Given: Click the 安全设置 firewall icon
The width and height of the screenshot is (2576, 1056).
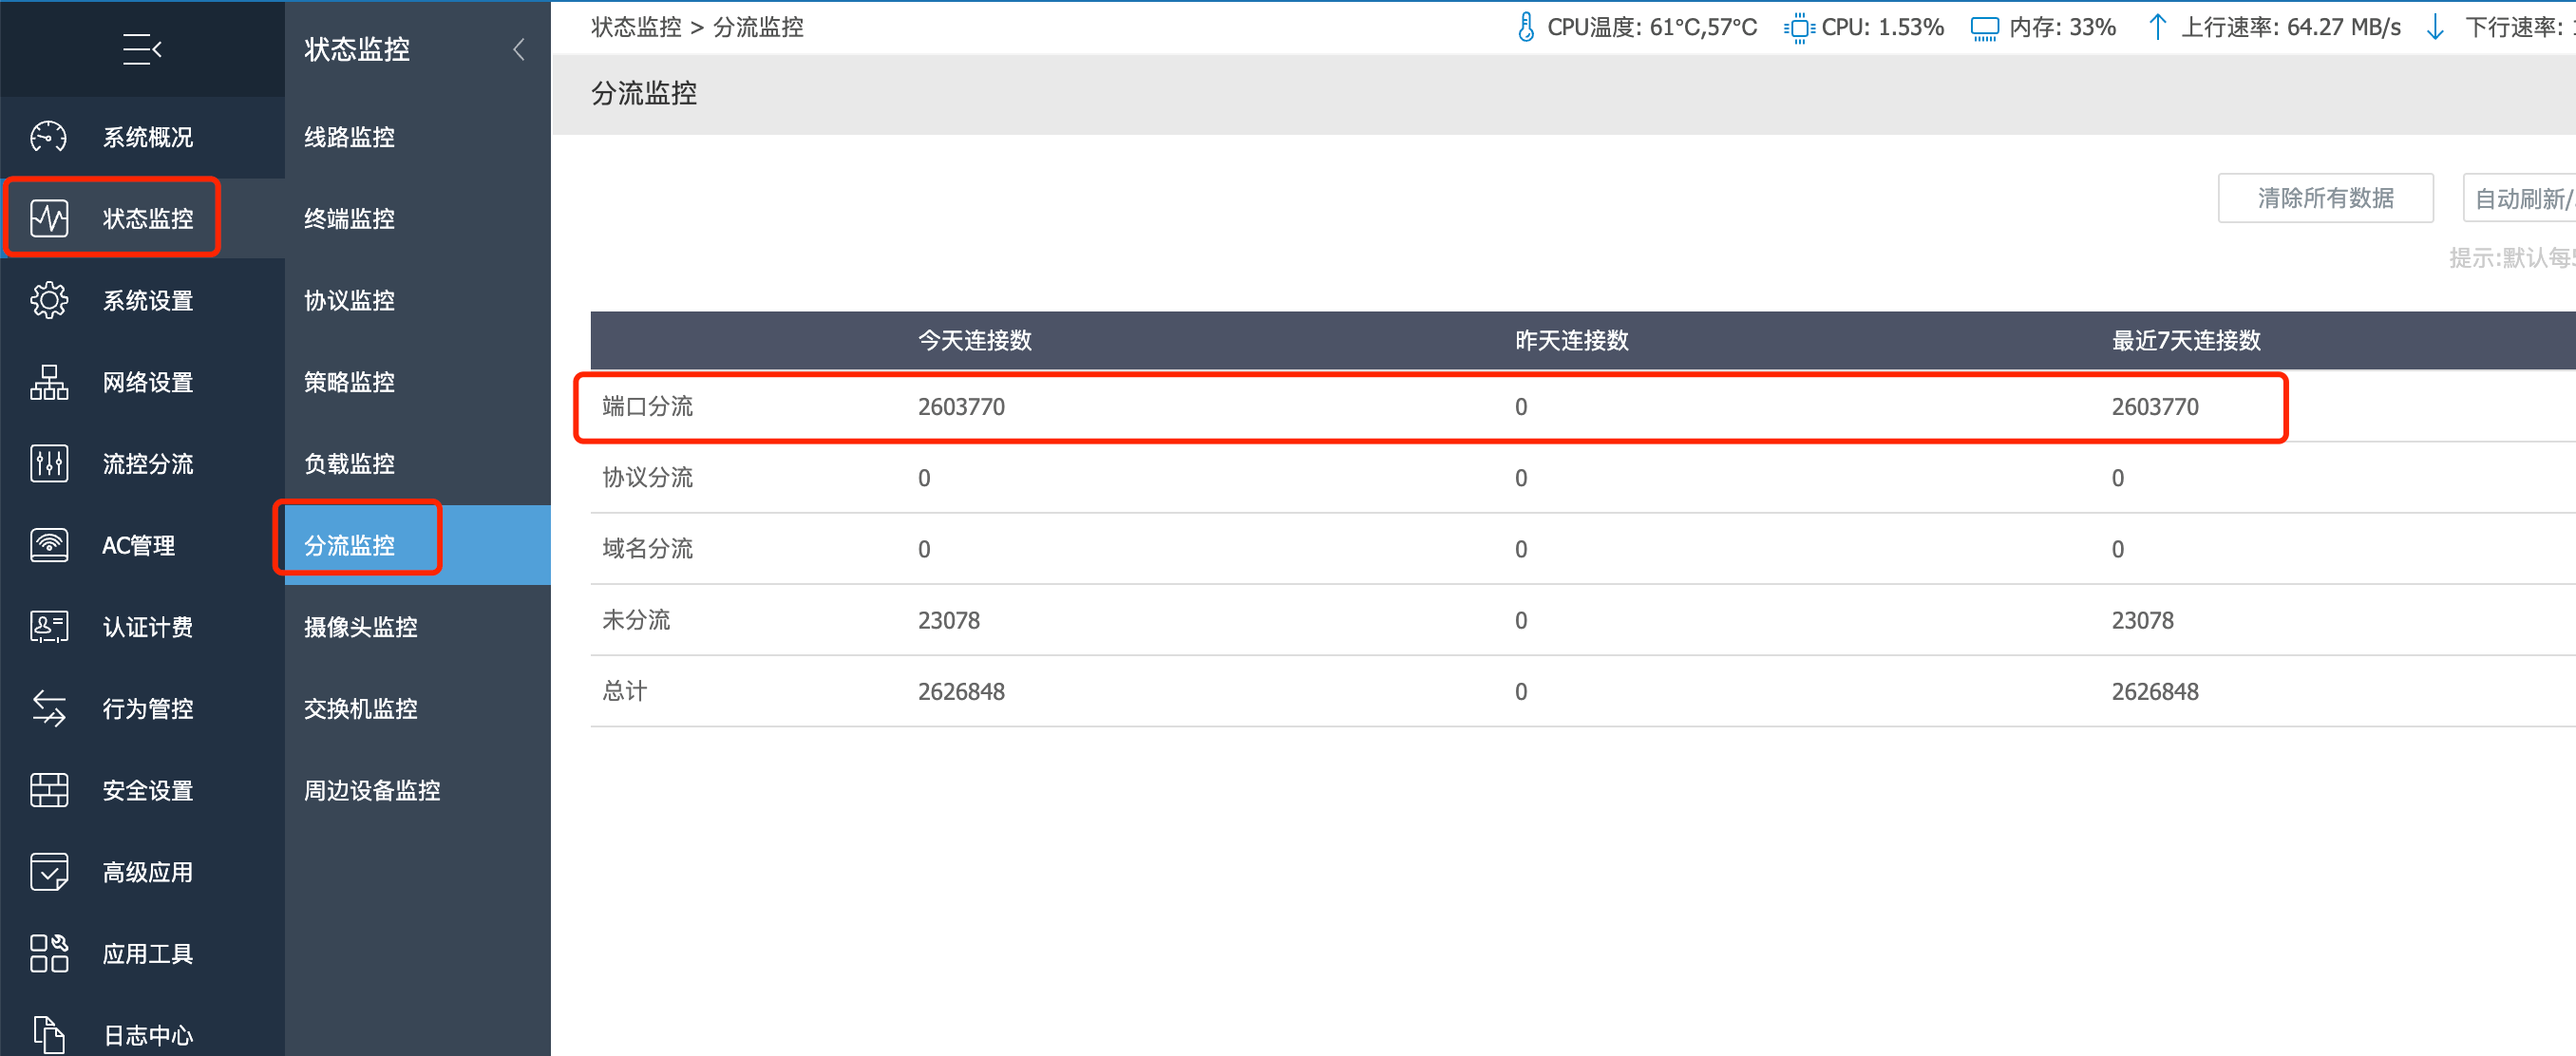Looking at the screenshot, I should (x=48, y=790).
